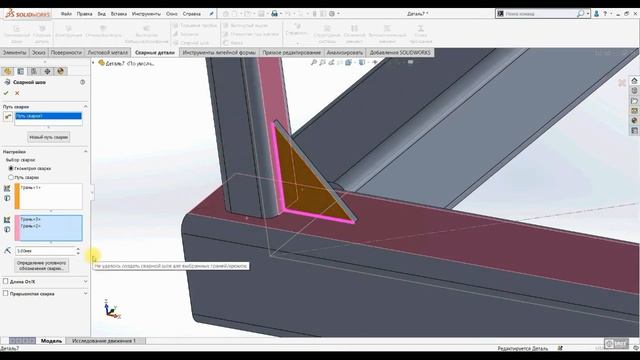Open the Окно menu
640x360 pixels.
tap(171, 14)
